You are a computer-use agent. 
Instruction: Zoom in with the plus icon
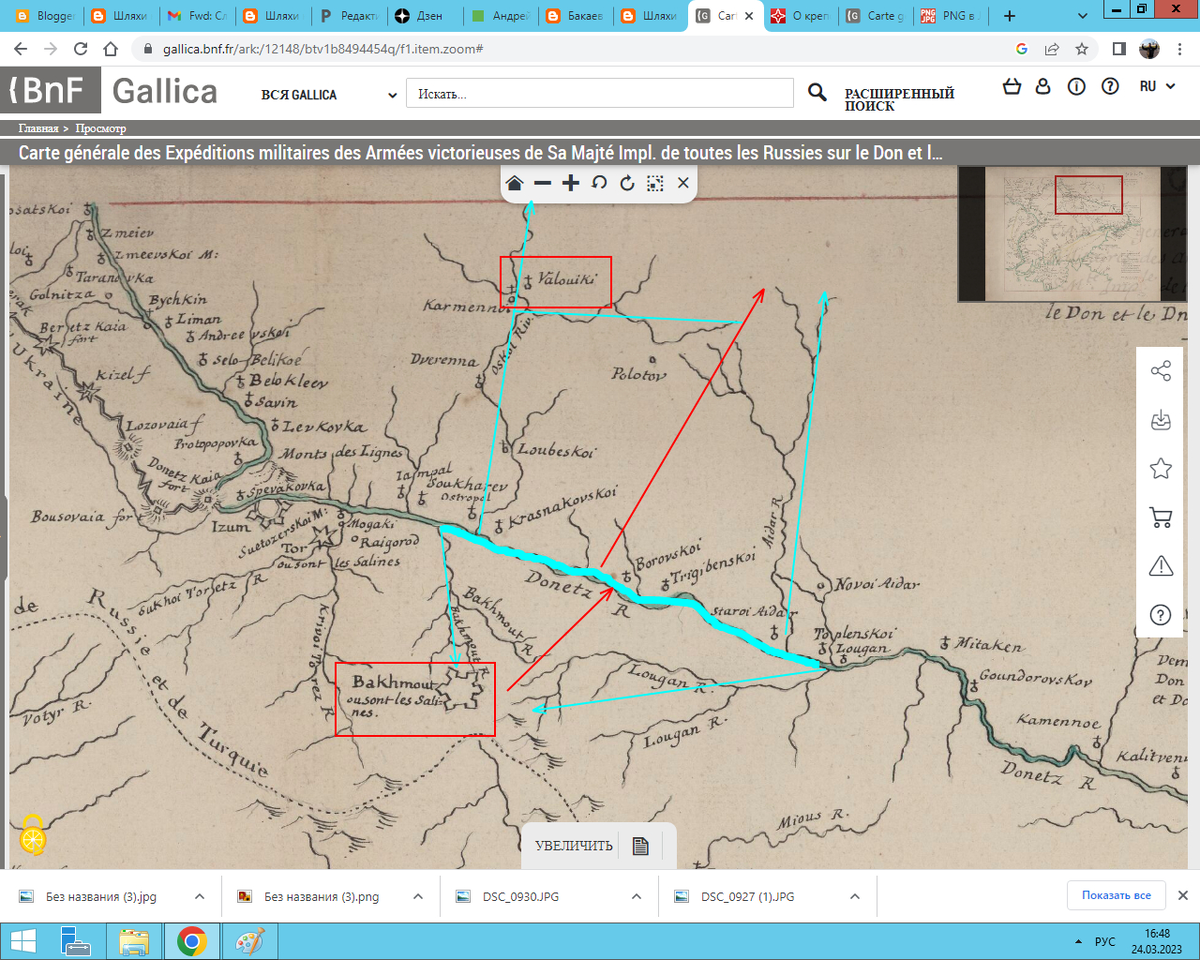[570, 183]
